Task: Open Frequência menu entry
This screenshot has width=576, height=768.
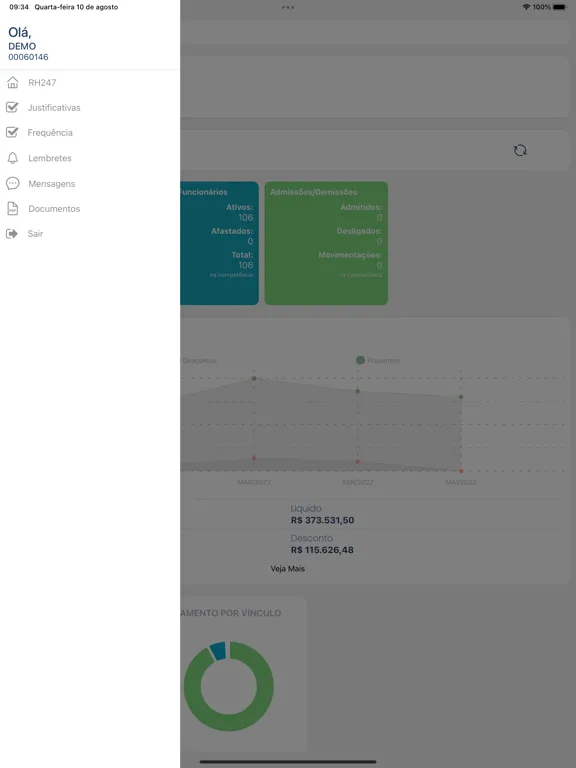Action: tap(50, 133)
